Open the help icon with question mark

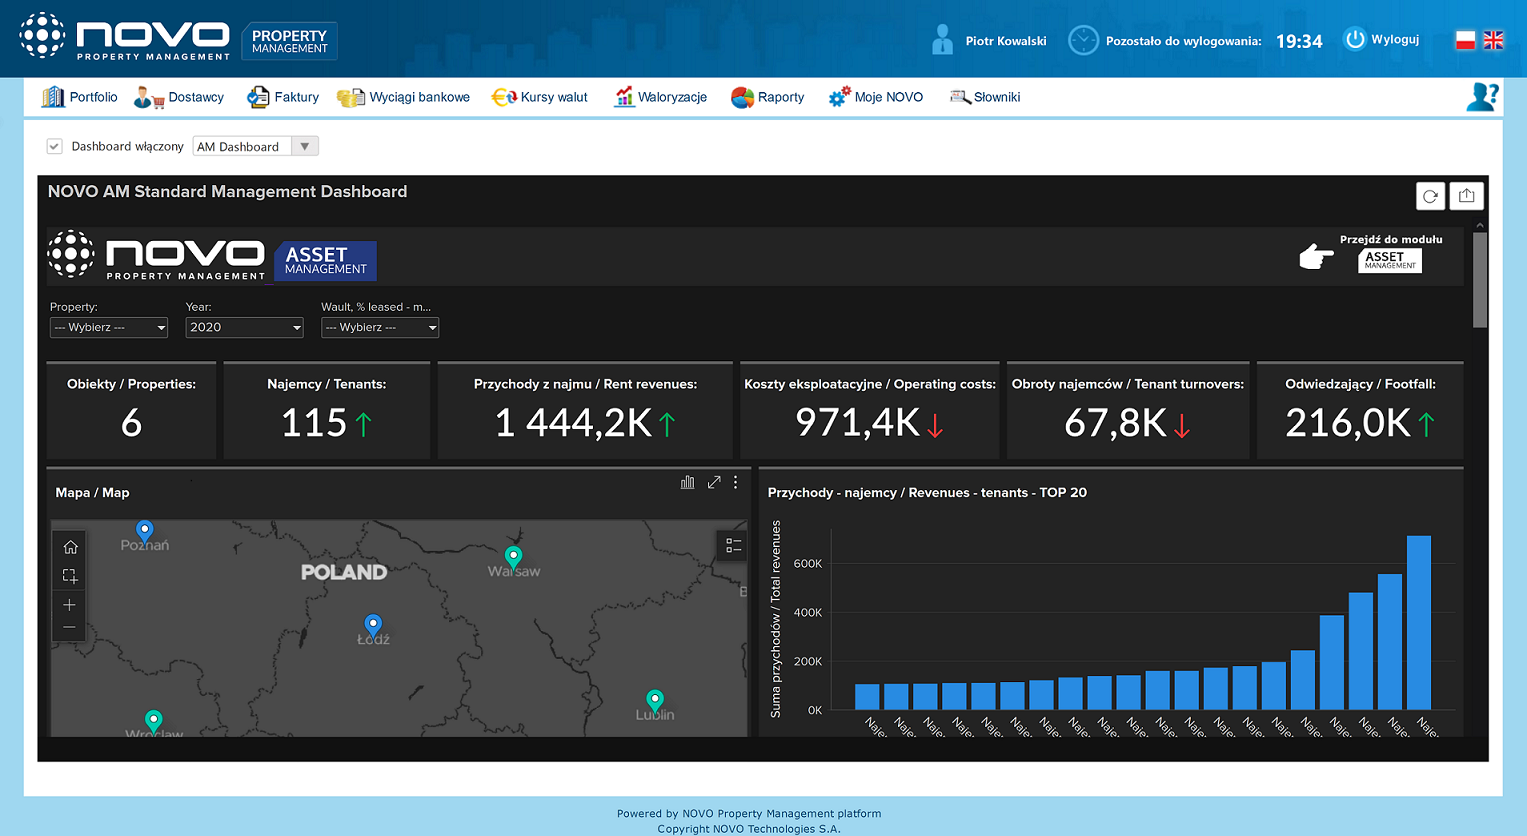pos(1481,97)
